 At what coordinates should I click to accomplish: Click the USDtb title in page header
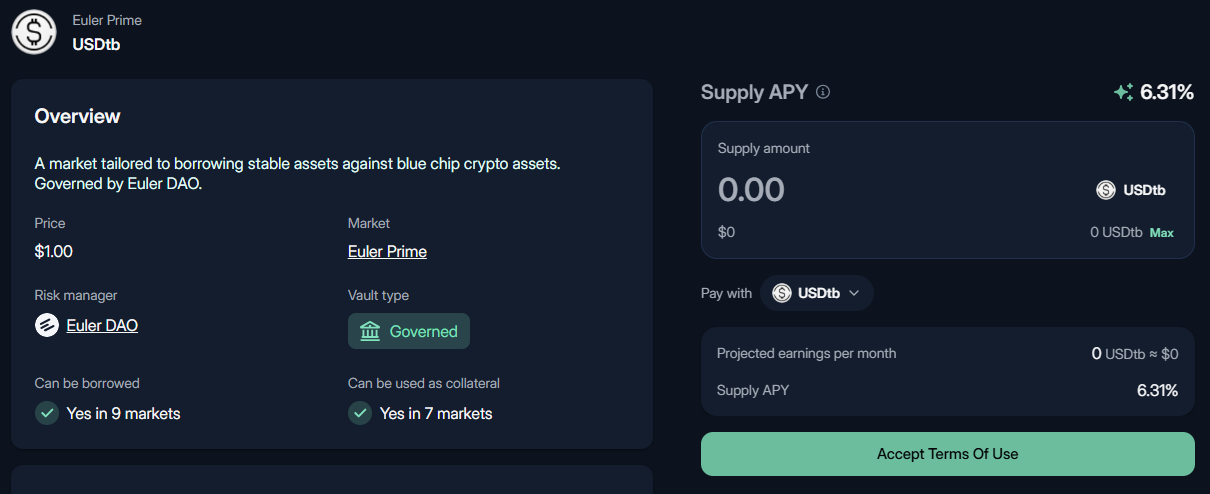(97, 45)
